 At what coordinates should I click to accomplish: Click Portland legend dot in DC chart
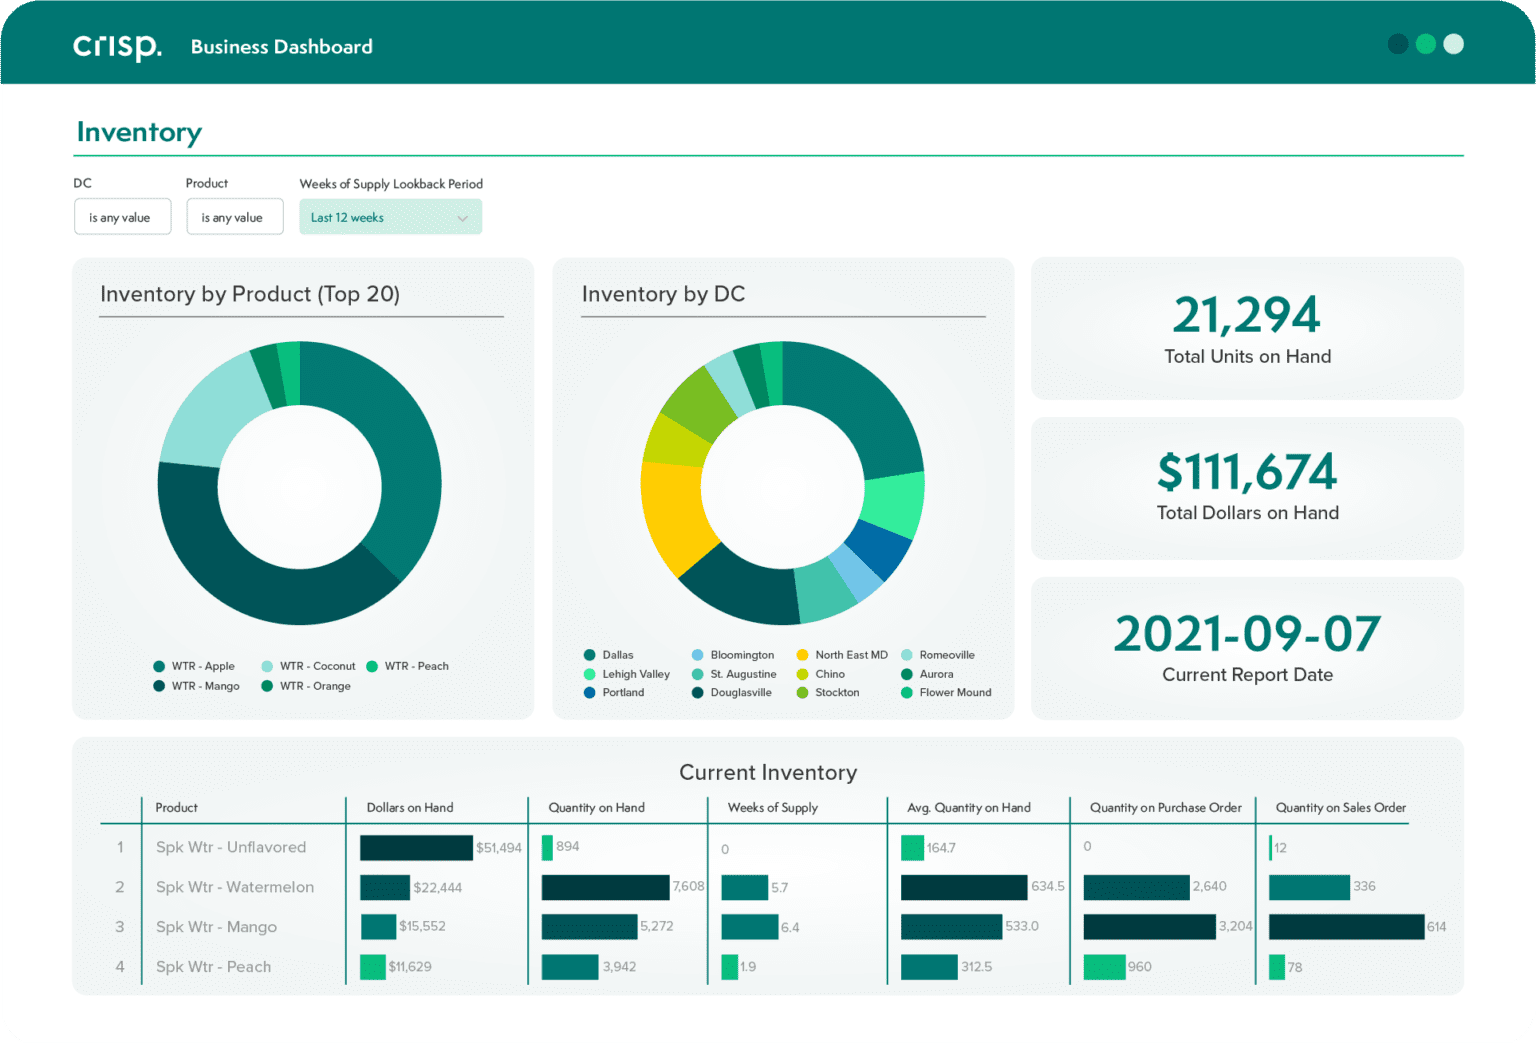click(590, 693)
